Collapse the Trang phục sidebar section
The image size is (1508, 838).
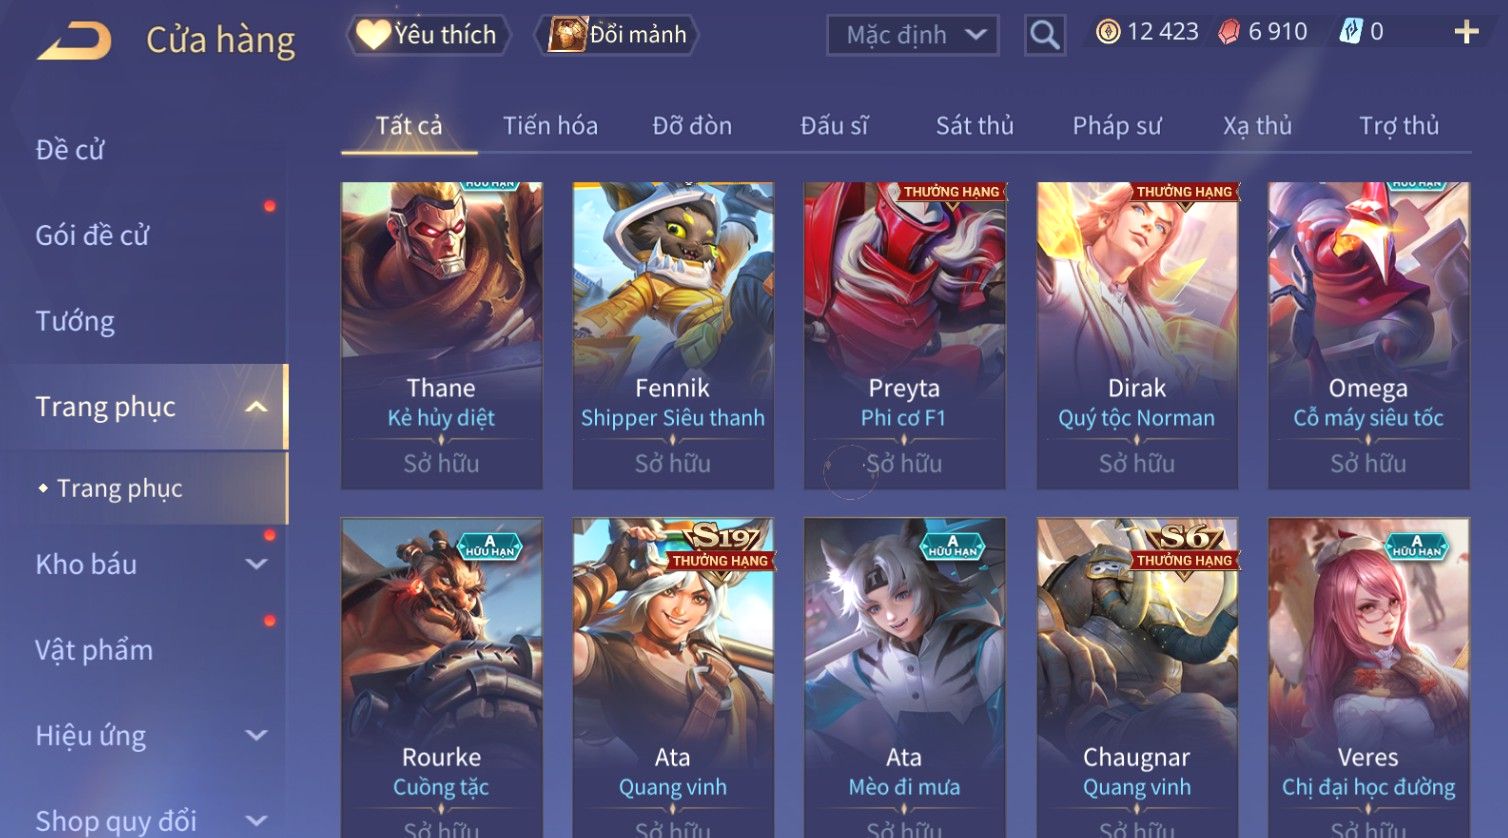pyautogui.click(x=257, y=407)
